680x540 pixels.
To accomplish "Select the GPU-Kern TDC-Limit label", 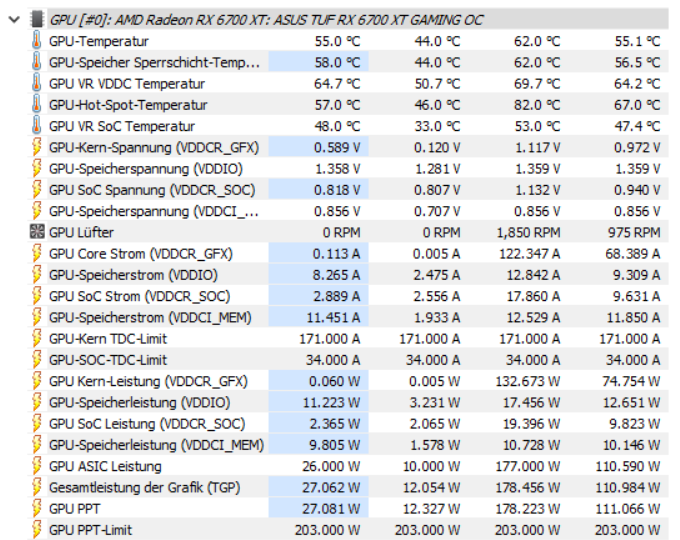I will (x=108, y=339).
